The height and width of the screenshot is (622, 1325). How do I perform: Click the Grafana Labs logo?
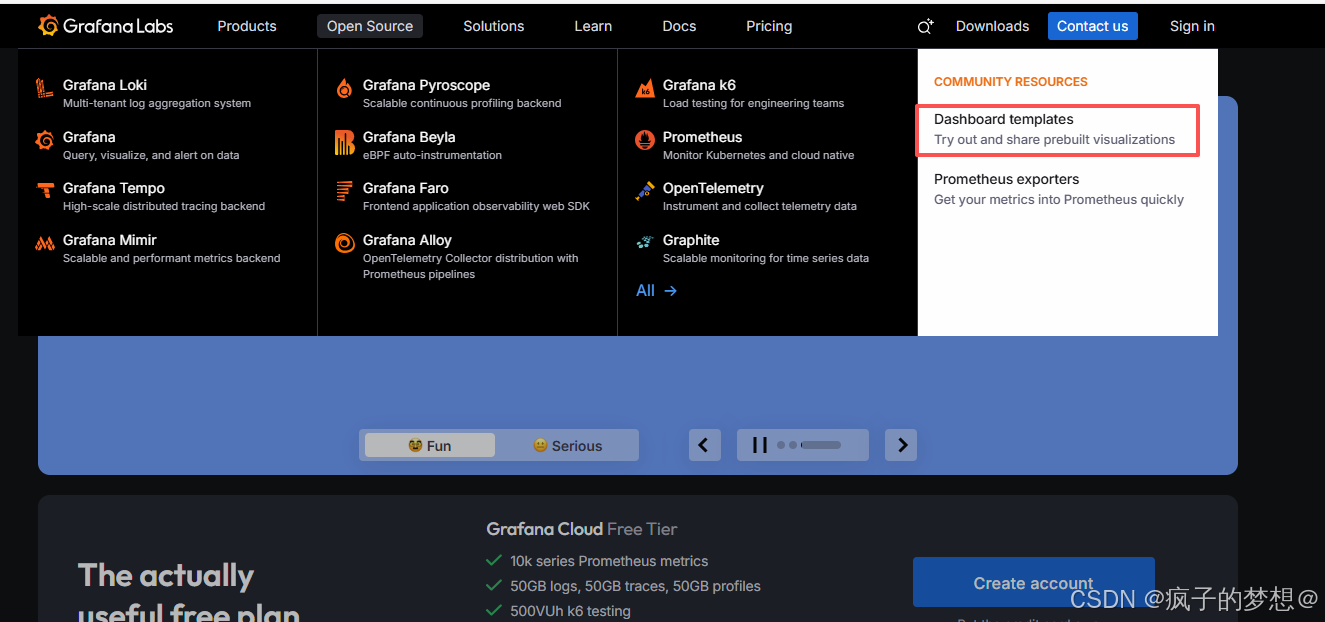(105, 26)
